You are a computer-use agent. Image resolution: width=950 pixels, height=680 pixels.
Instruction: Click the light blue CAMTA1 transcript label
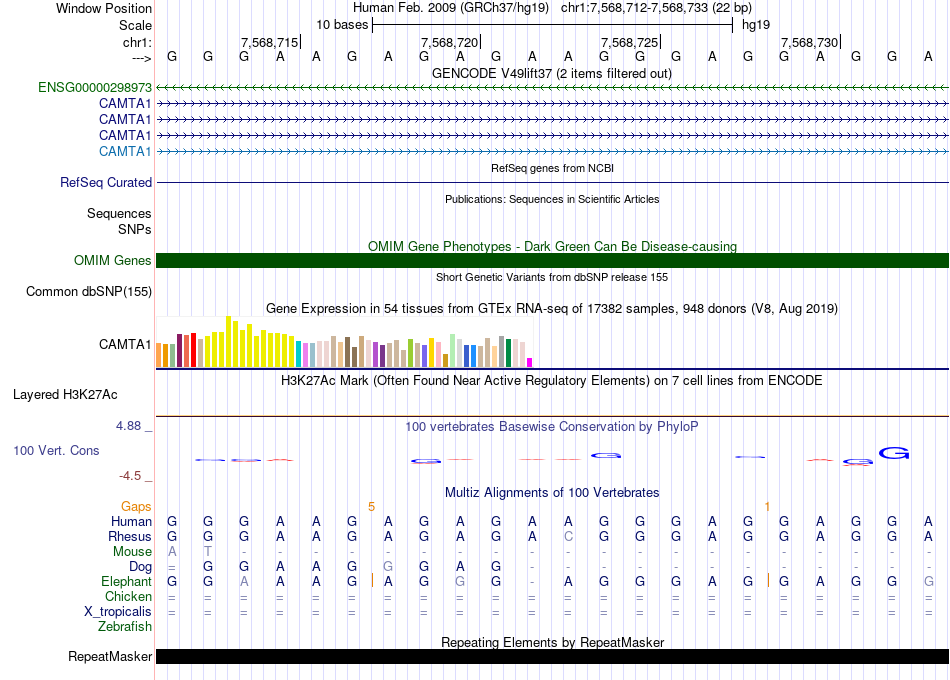(x=125, y=151)
